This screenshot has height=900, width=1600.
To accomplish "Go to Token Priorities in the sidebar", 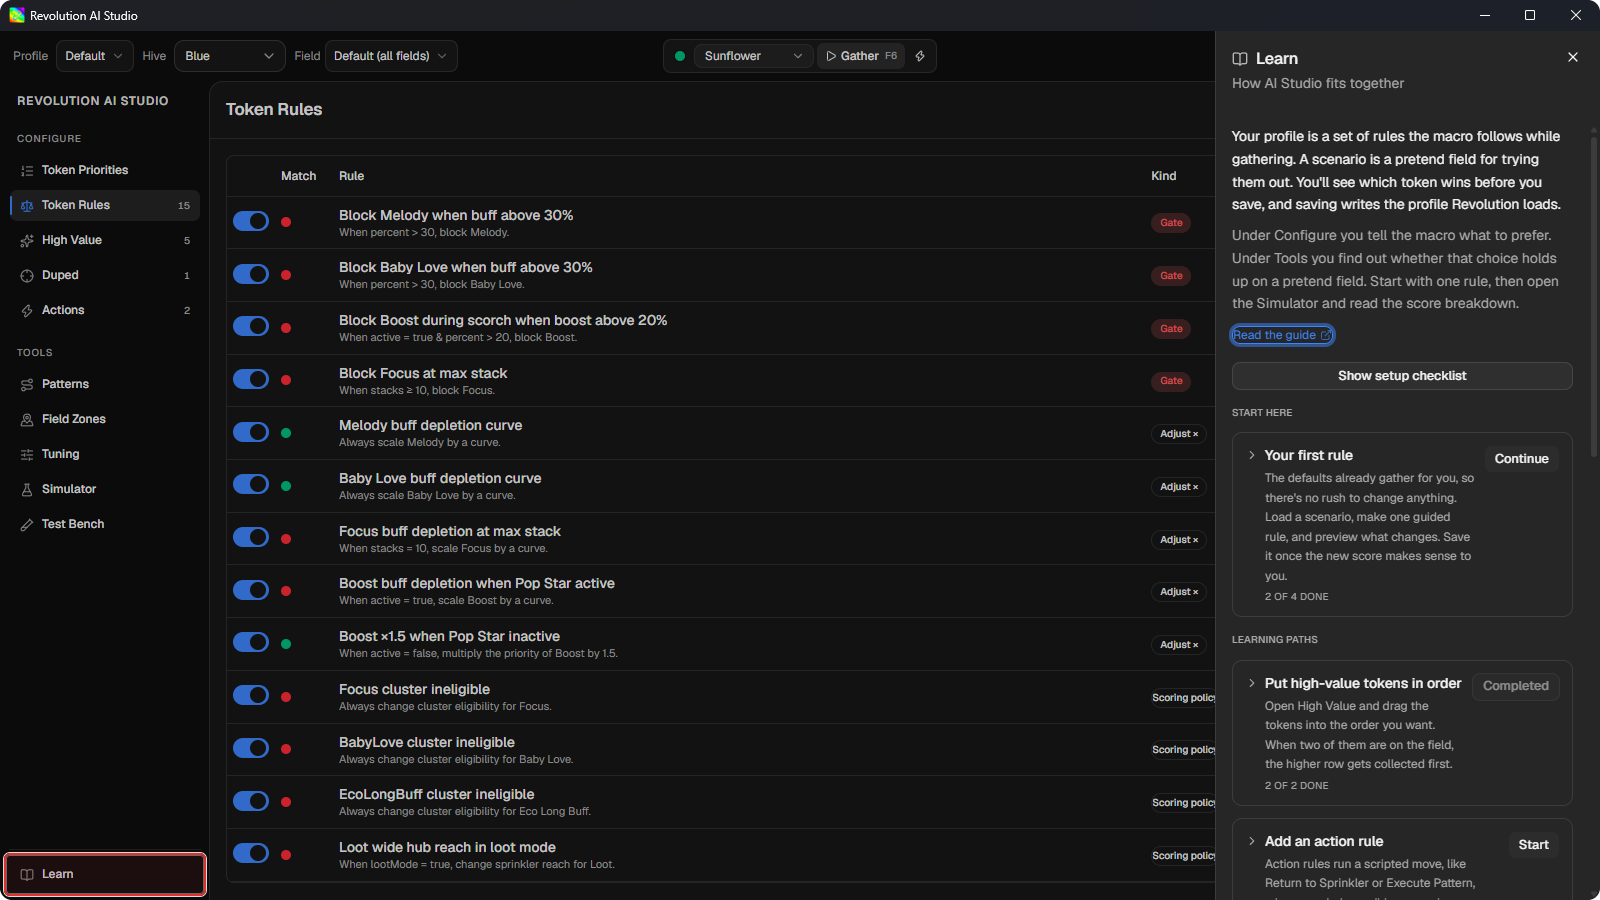I will click(105, 171).
